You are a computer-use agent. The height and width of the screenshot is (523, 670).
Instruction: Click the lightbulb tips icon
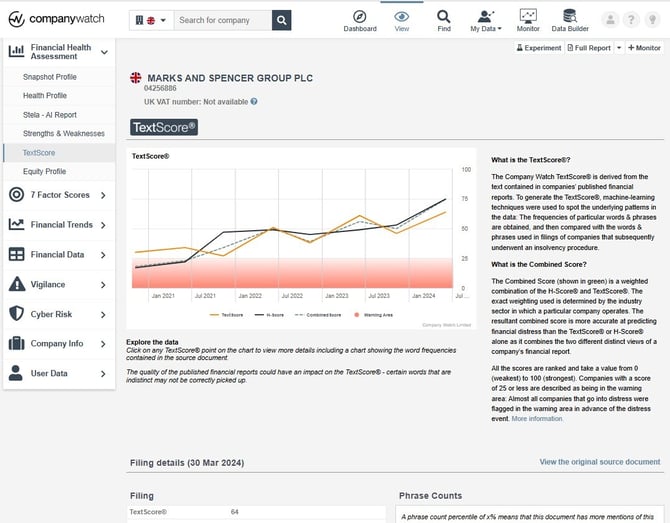click(x=652, y=20)
